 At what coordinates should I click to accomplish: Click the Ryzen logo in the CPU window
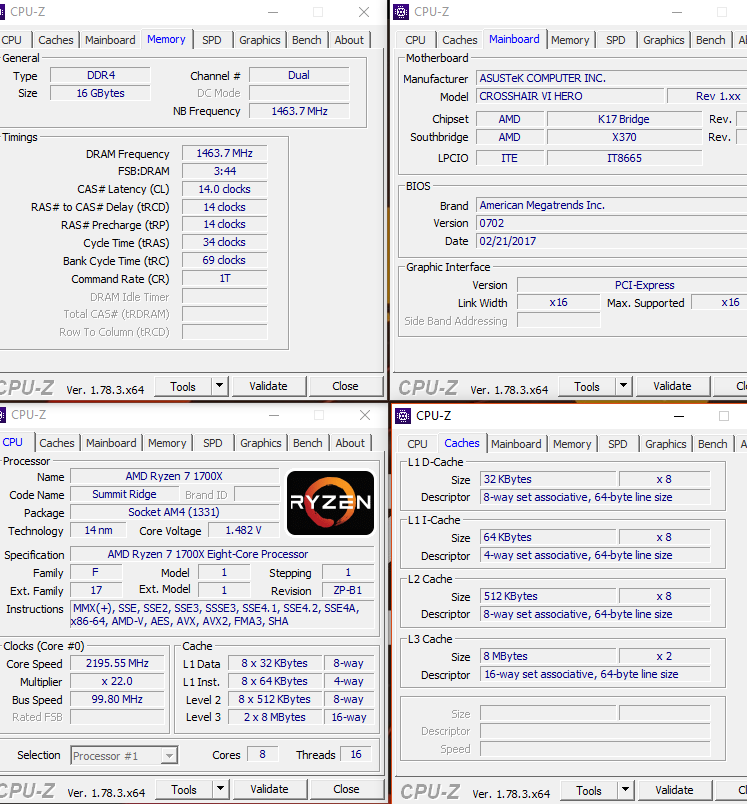pos(330,502)
